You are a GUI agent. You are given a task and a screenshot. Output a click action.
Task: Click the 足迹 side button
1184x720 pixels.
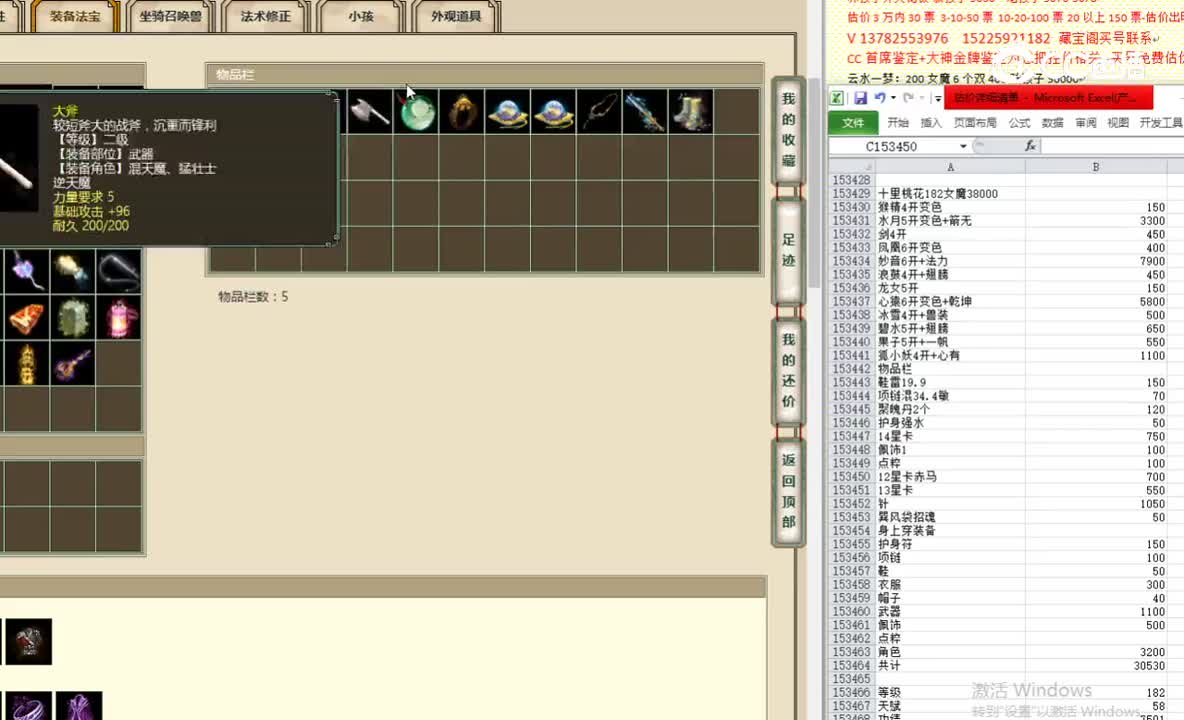point(788,251)
